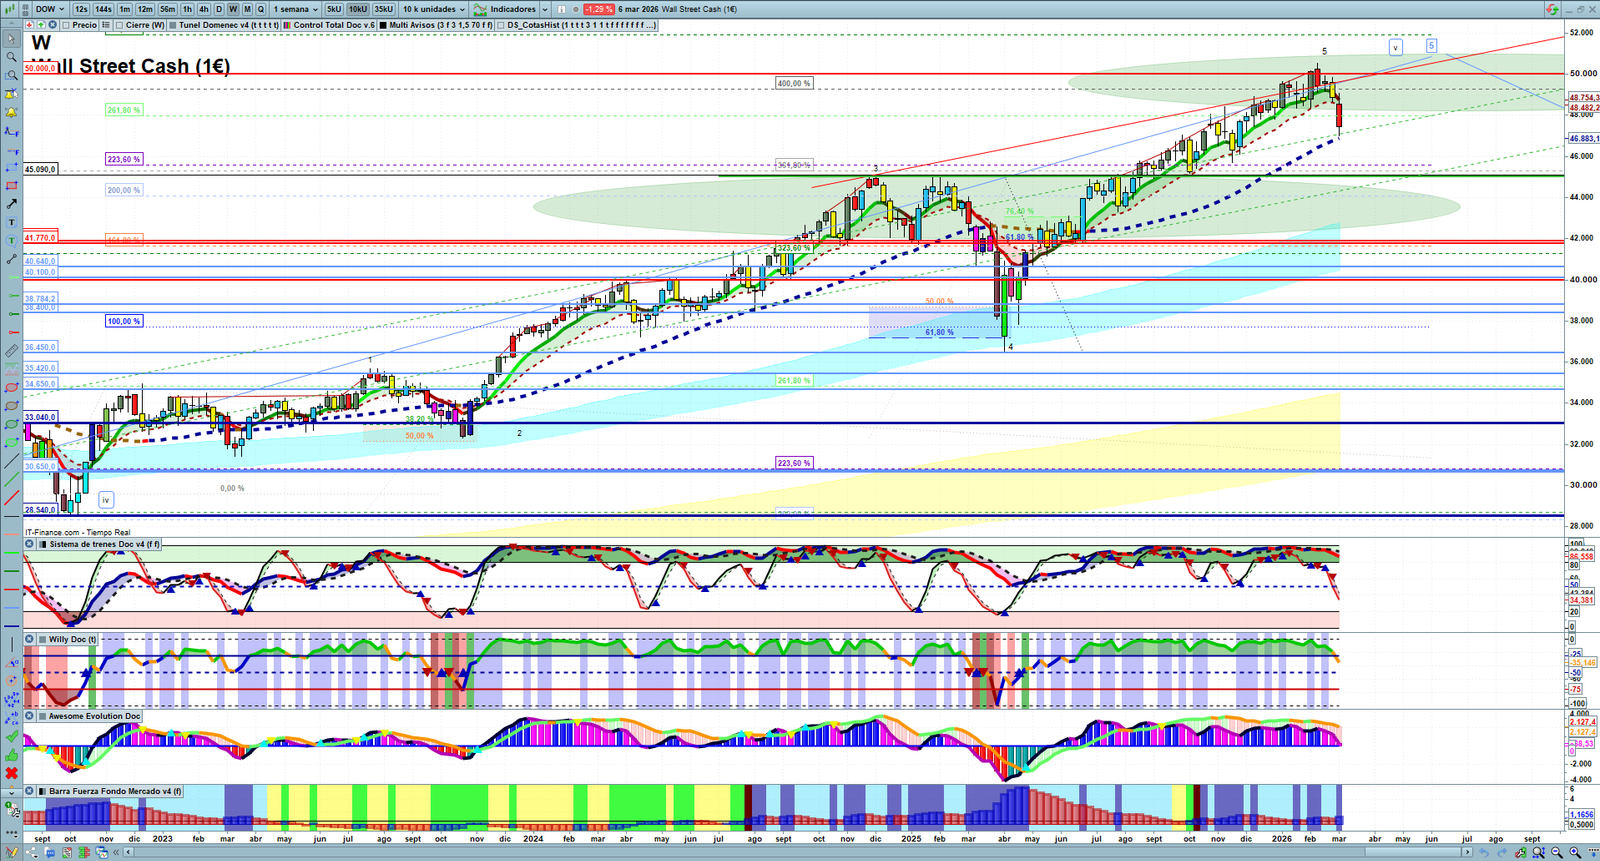
Task: Click the Indicadores button
Action: tap(511, 9)
